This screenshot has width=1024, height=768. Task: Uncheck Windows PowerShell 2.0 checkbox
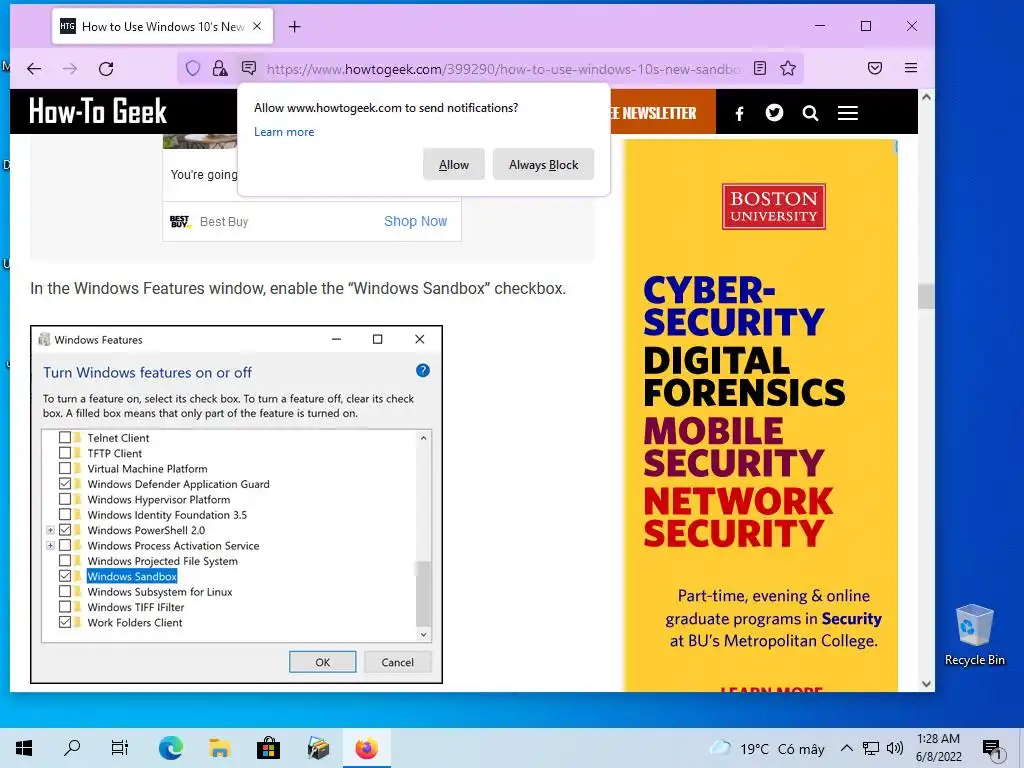(x=65, y=530)
